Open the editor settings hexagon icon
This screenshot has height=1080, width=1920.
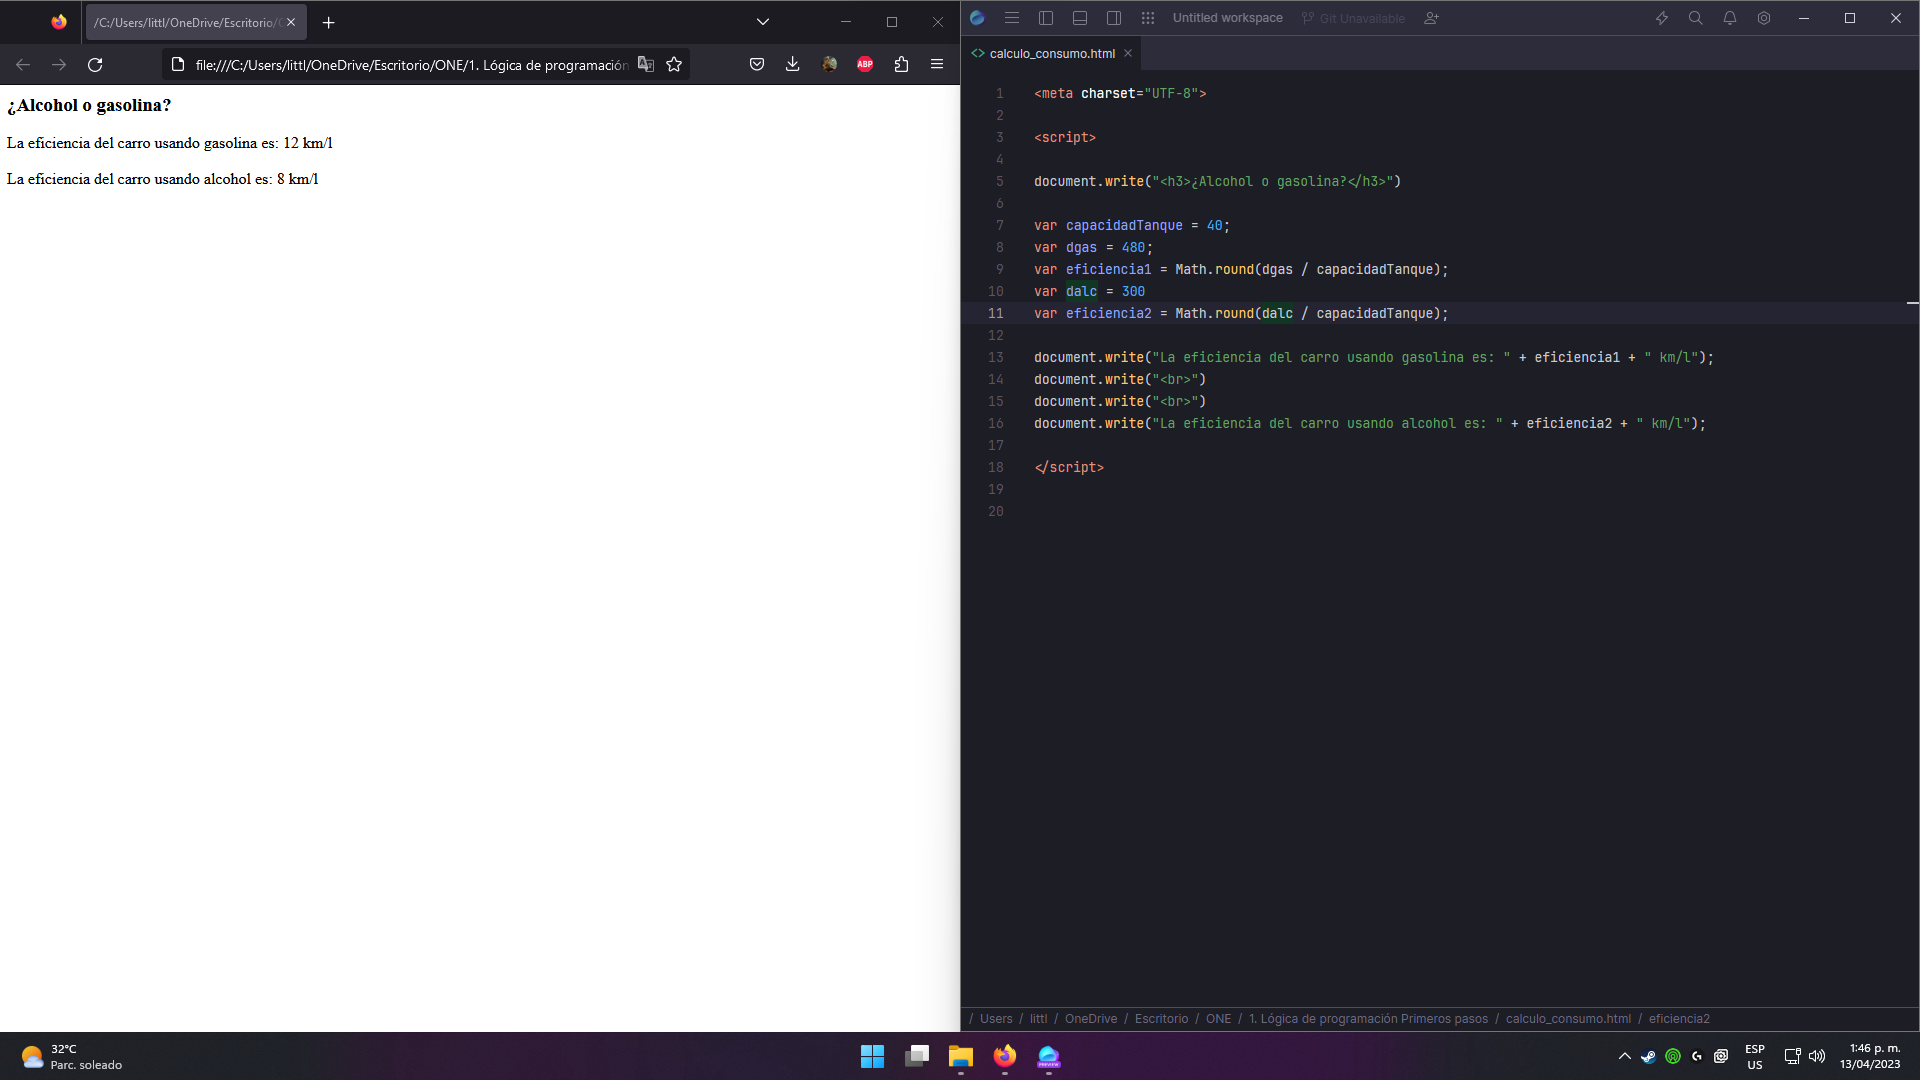tap(1764, 18)
